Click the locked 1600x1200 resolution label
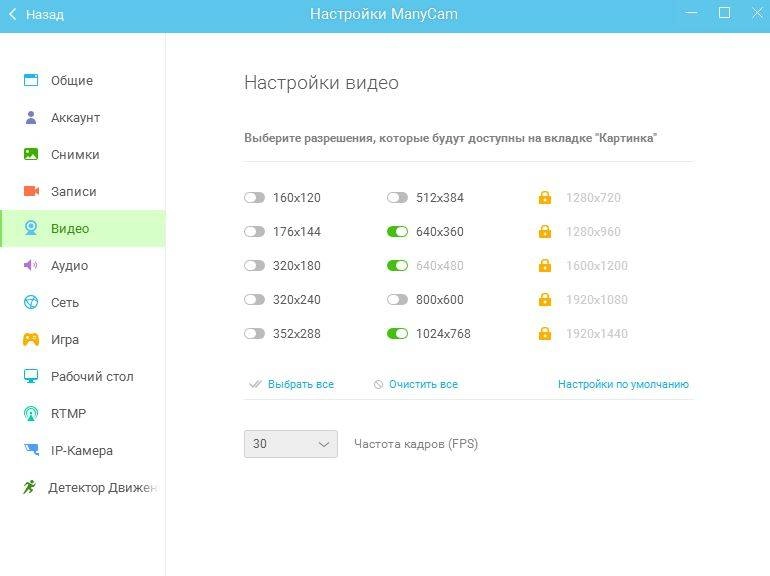Viewport: 770px width, 576px height. click(597, 266)
